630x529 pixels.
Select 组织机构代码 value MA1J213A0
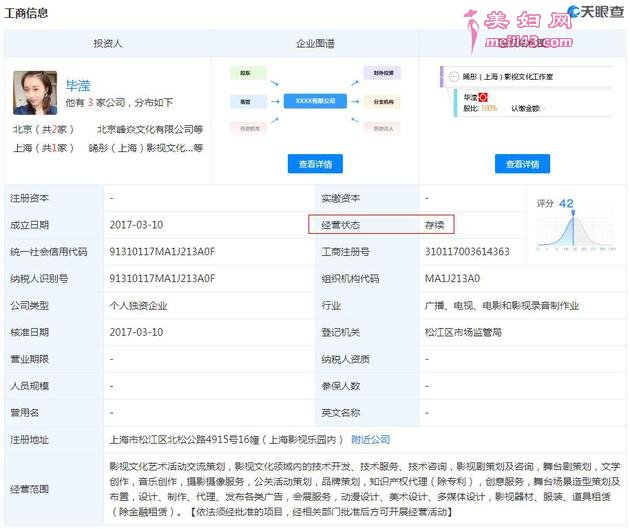coord(452,279)
